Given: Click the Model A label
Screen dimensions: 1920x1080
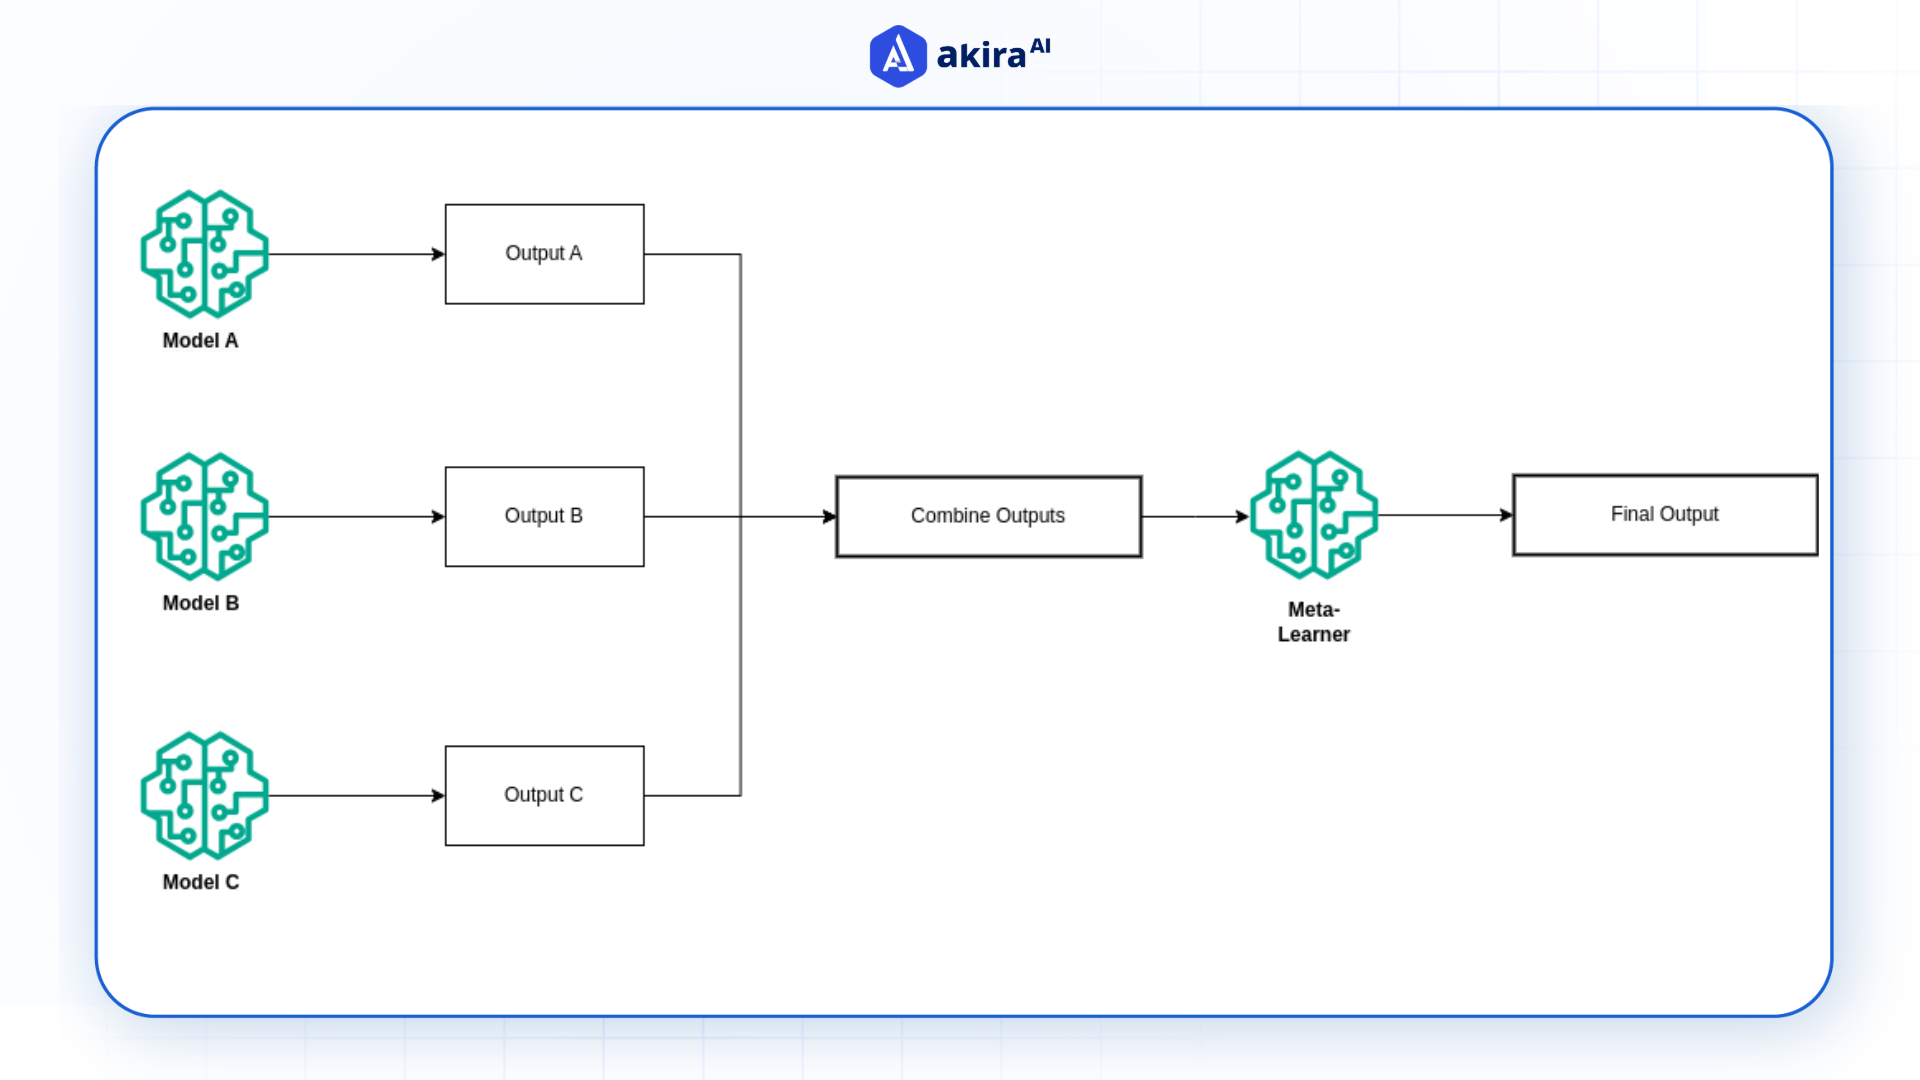Looking at the screenshot, I should [x=200, y=341].
